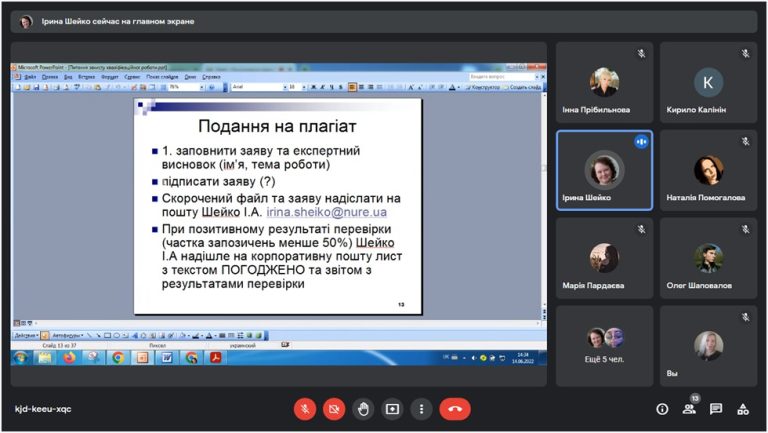Toggle bold formatting in PowerPoint toolbar
The height and width of the screenshot is (433, 768).
[x=313, y=87]
